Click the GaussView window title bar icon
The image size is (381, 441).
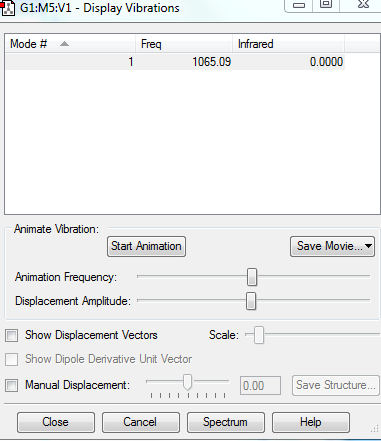tap(8, 8)
